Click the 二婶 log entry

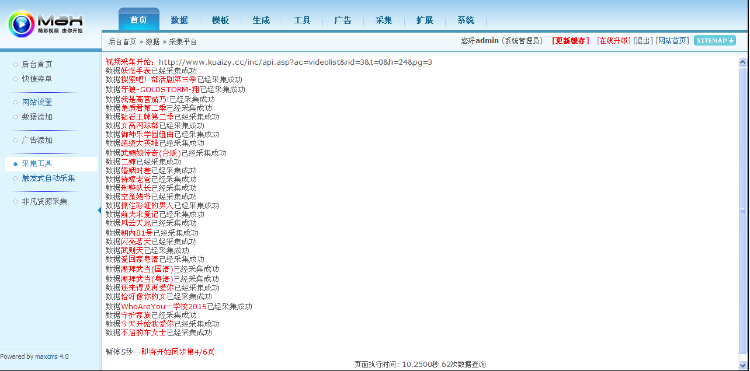point(143,162)
